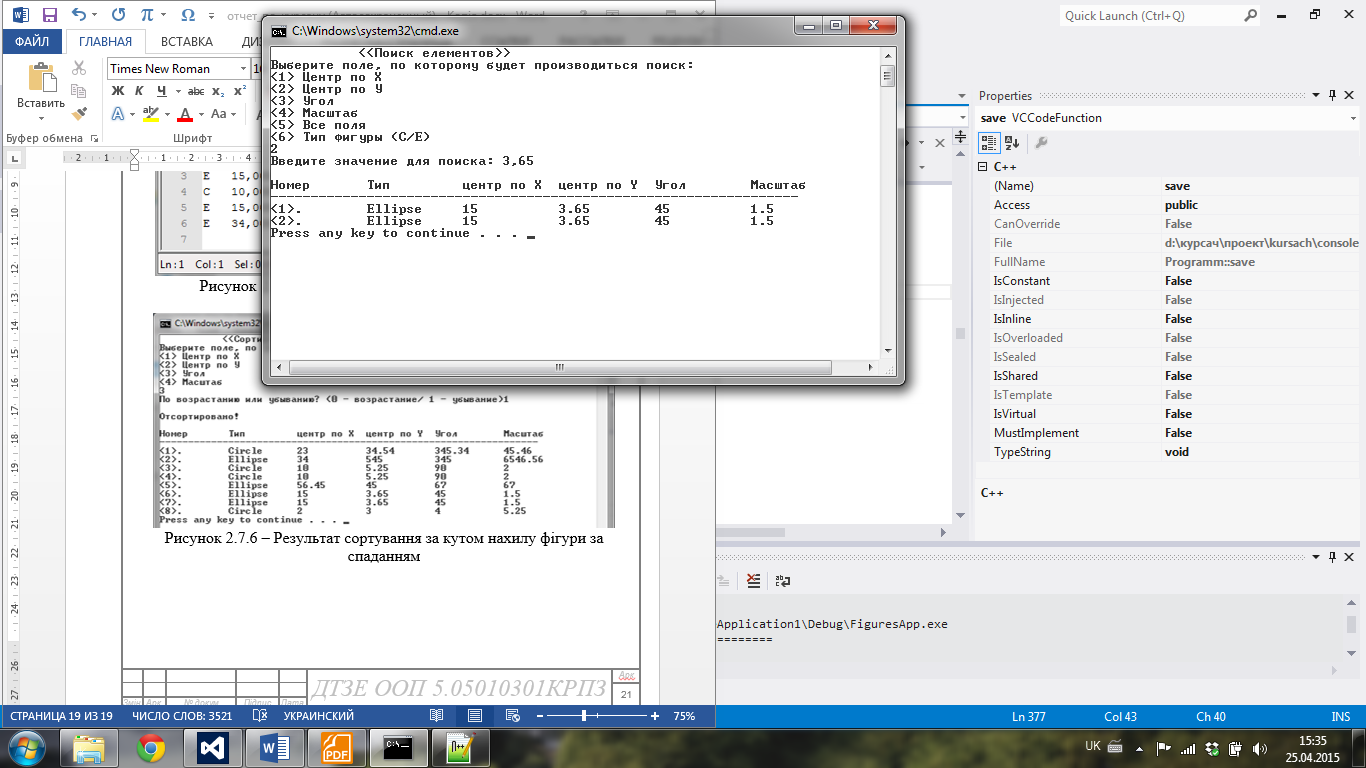The image size is (1366, 768).
Task: Click the zoom out minus button
Action: coord(540,716)
